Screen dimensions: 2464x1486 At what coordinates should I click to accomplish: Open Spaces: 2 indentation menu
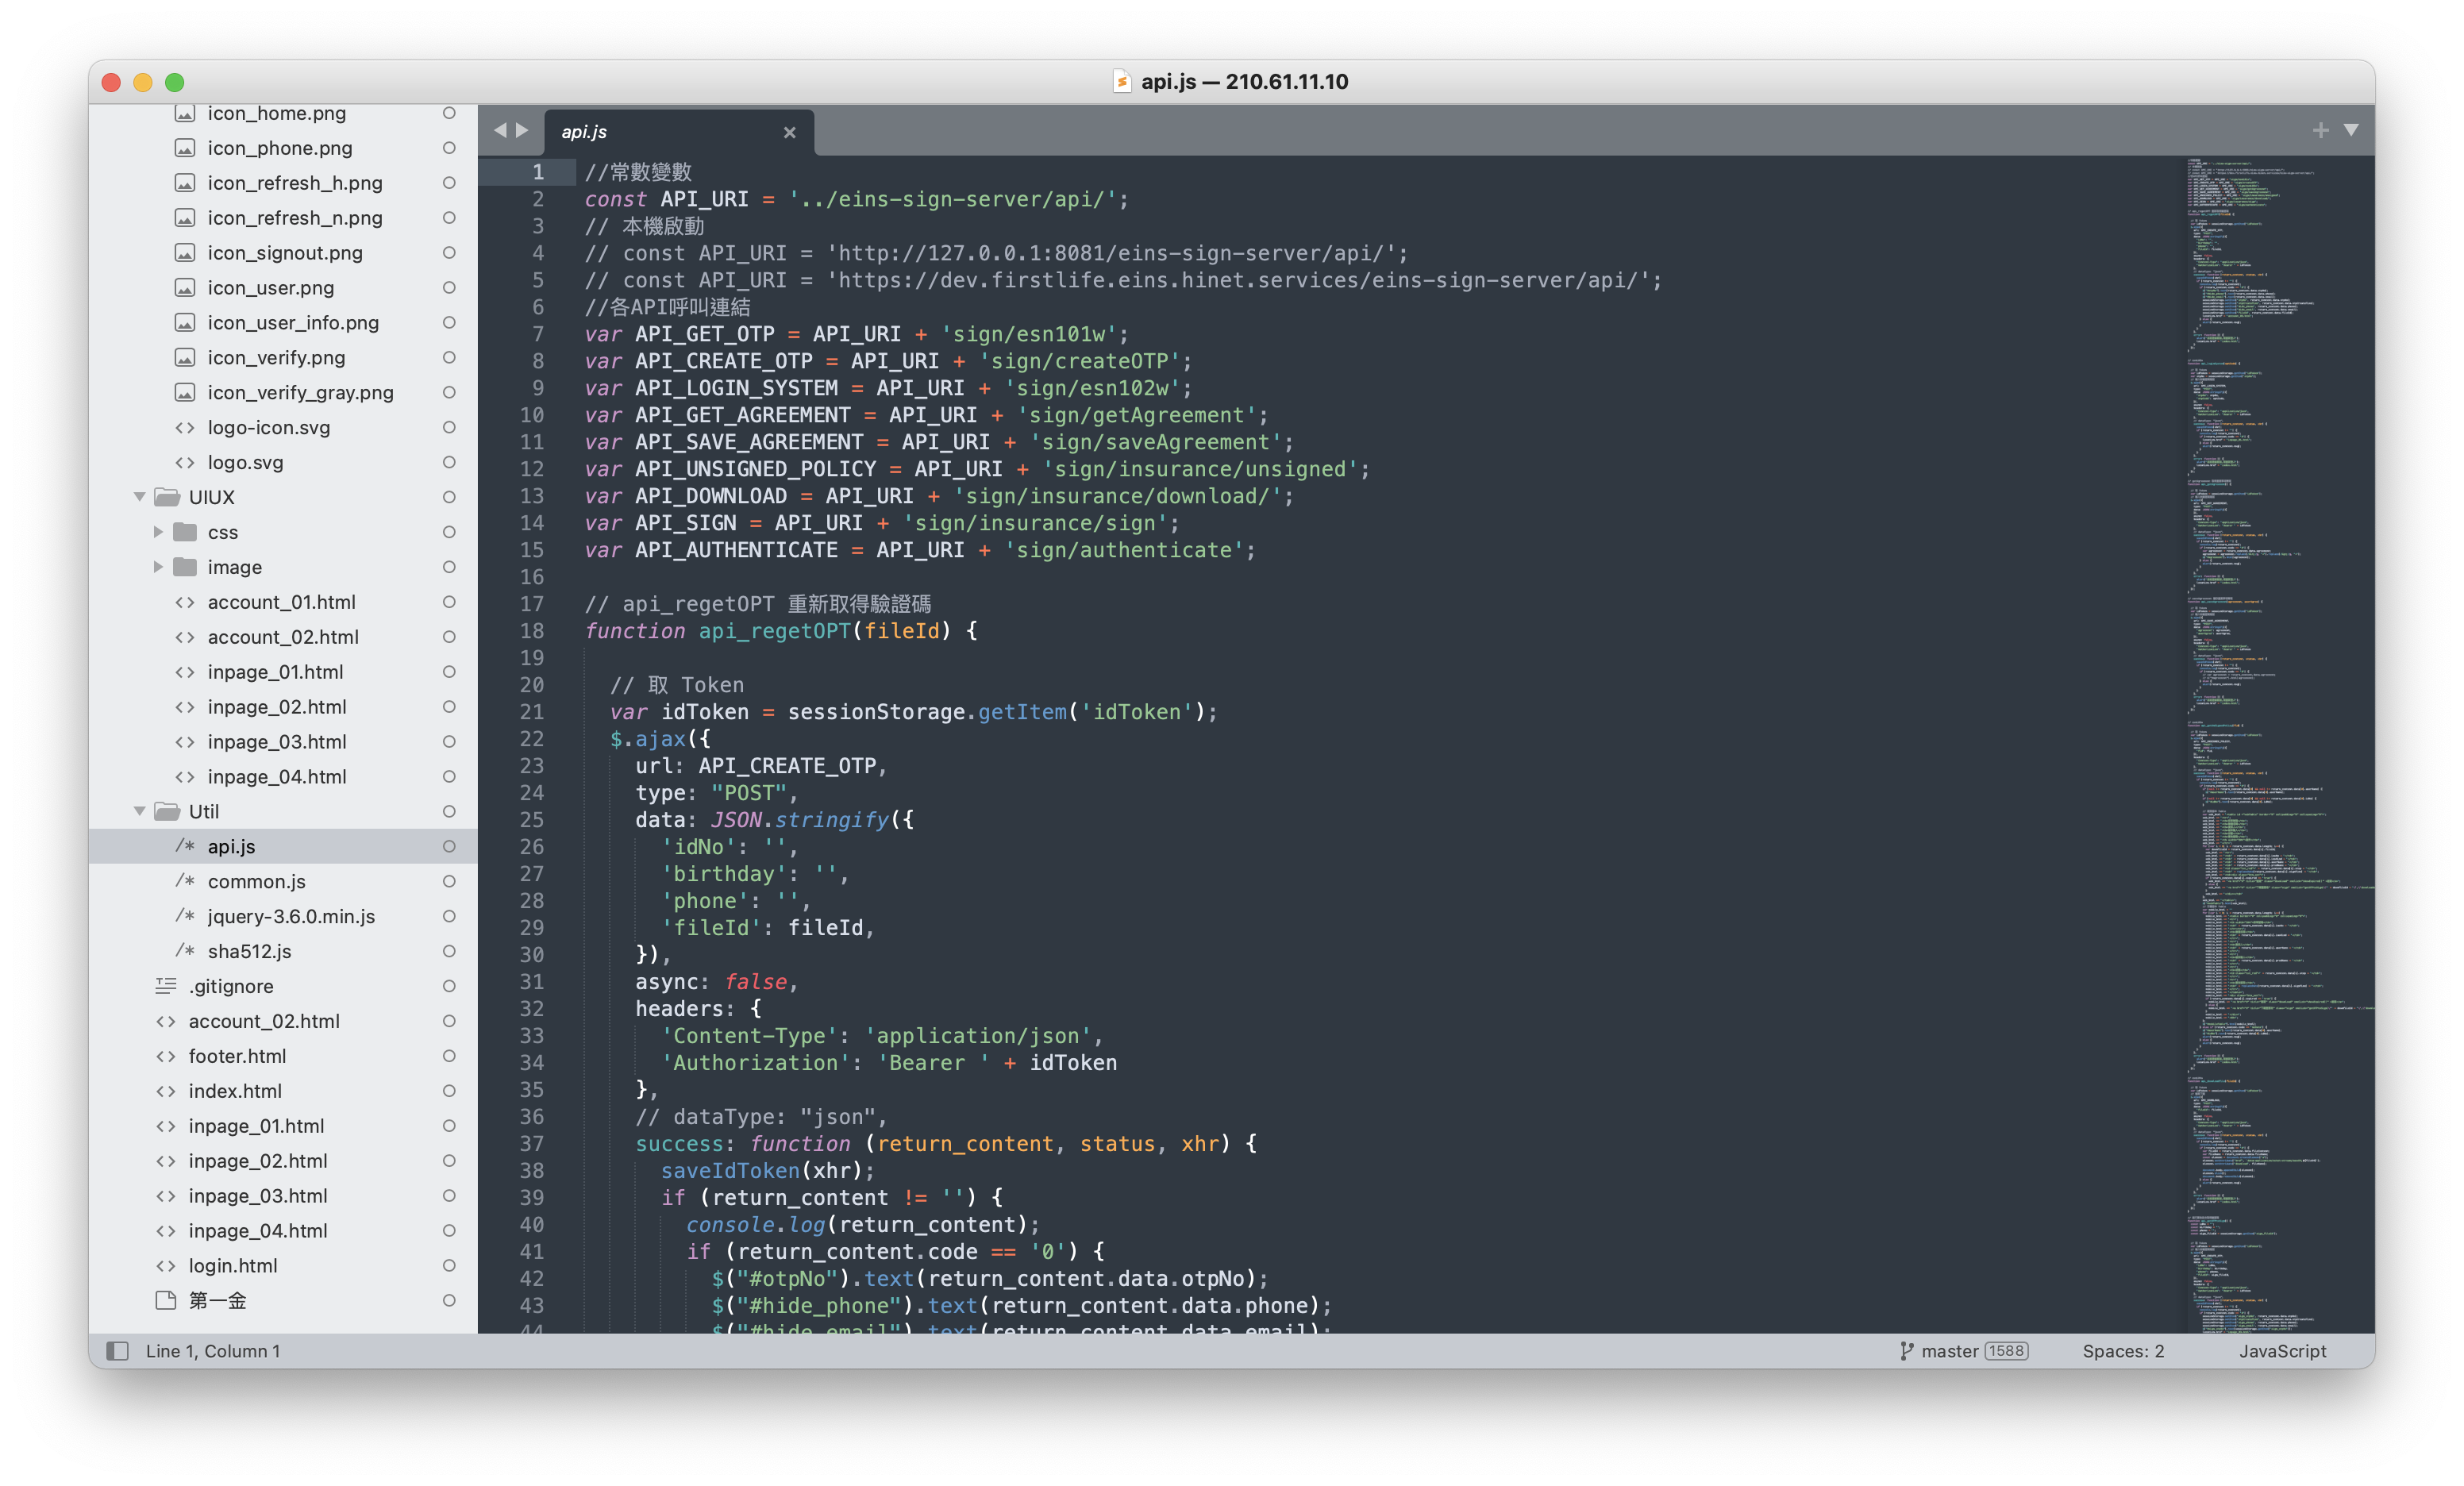coord(2123,1351)
